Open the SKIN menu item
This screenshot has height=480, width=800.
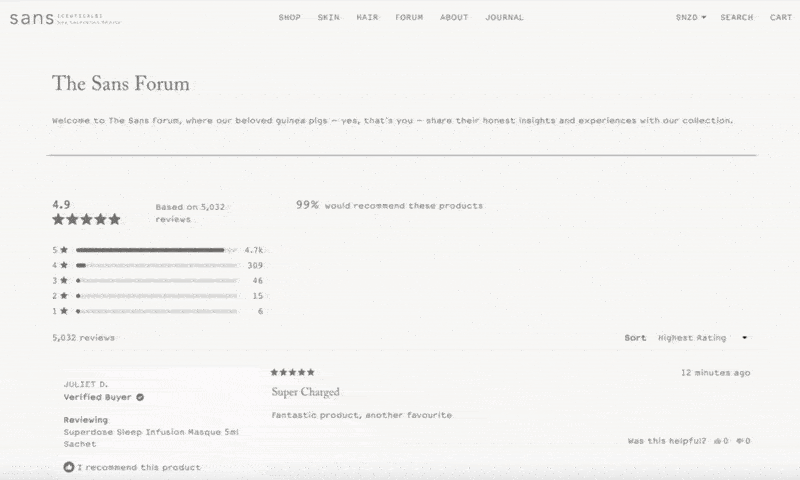(328, 17)
